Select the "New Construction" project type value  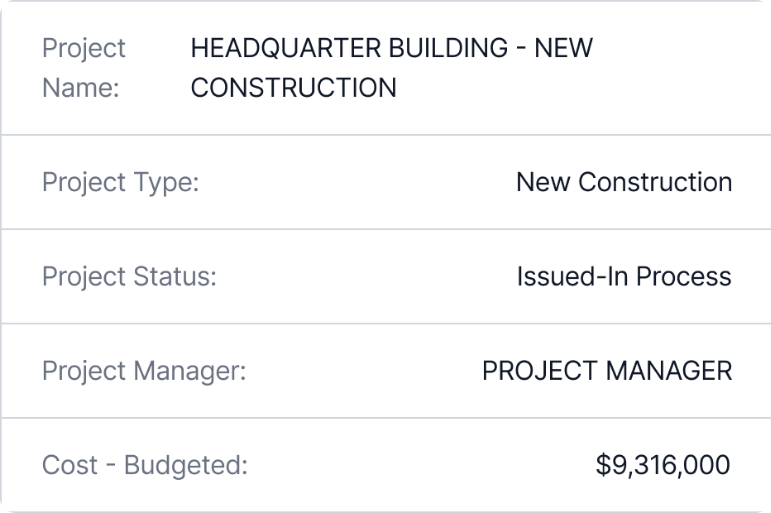click(x=623, y=182)
